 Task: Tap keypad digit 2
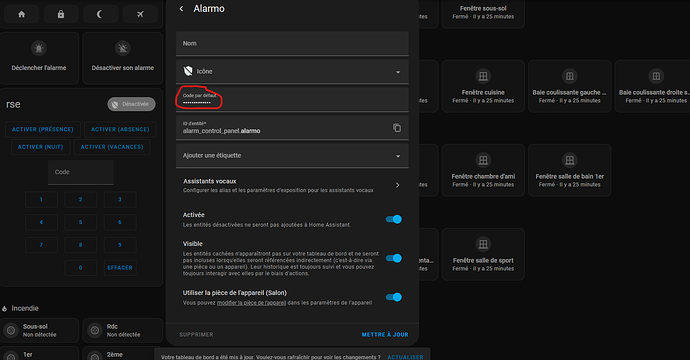click(81, 199)
